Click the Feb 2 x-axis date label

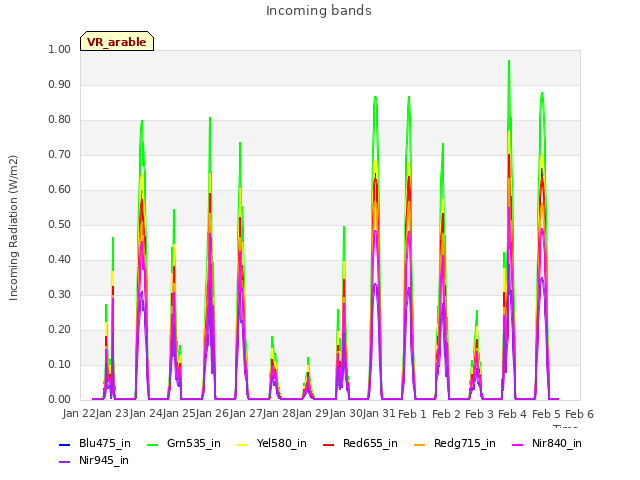tap(446, 414)
